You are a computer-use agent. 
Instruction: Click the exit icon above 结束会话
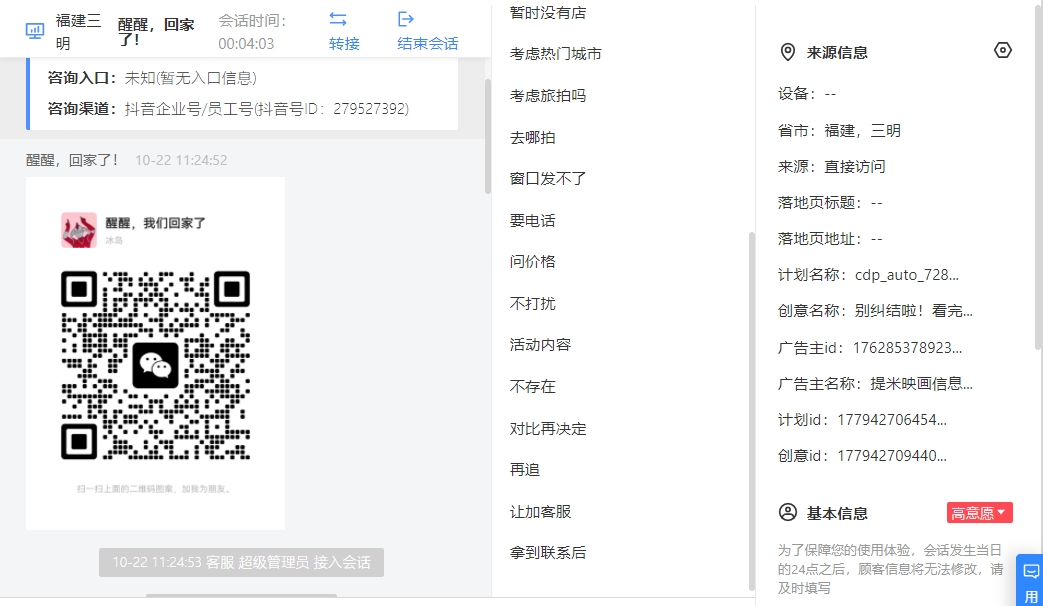(405, 19)
